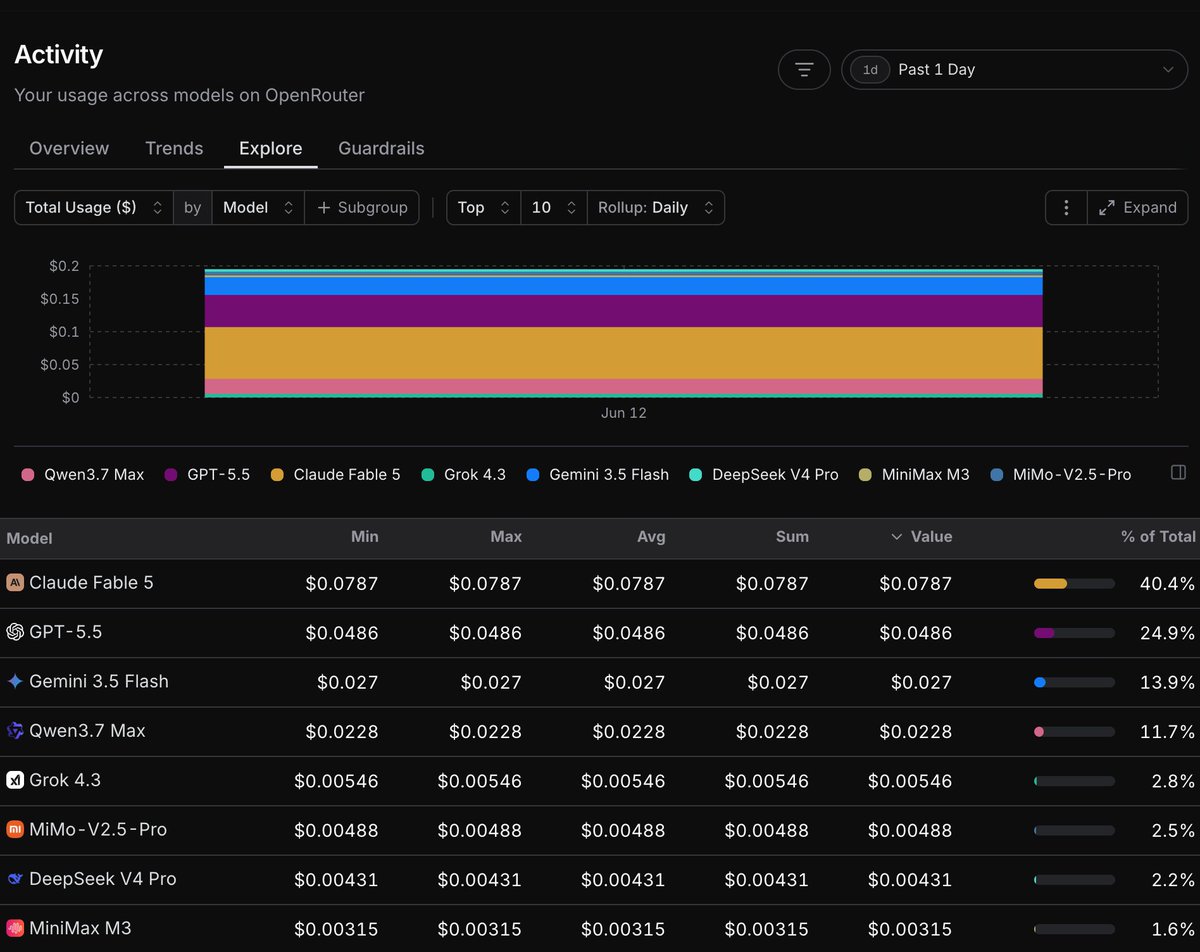Click the Grok 4.3 xAI icon
Viewport: 1200px width, 952px height.
tap(15, 780)
